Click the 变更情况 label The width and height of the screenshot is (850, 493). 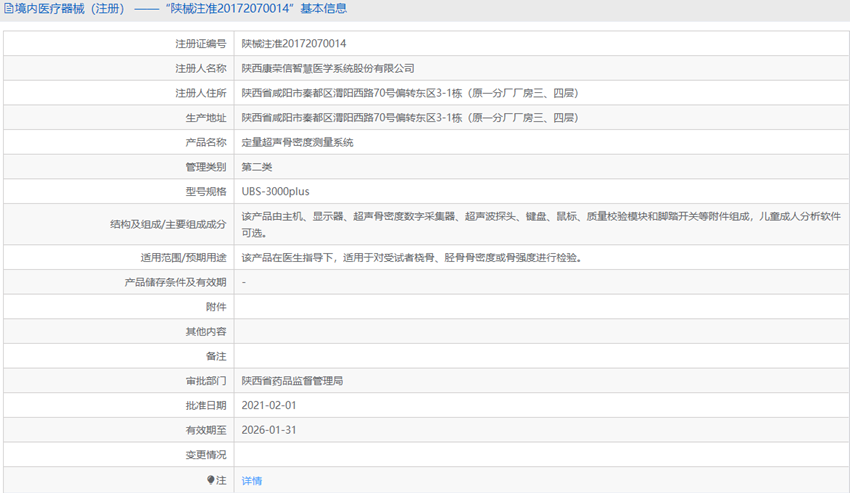[x=205, y=454]
